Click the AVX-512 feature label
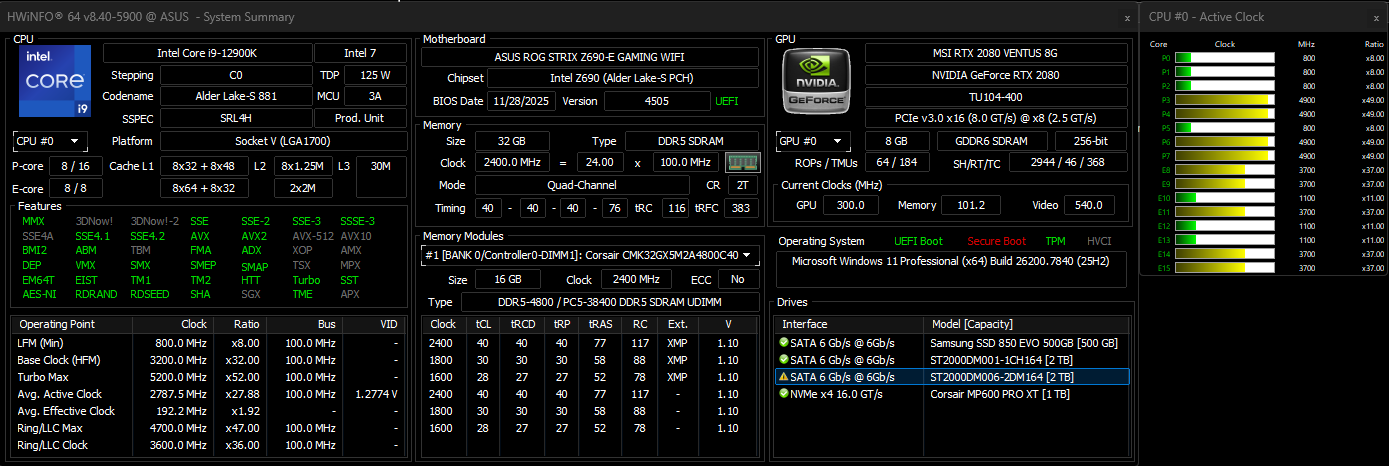 pos(311,236)
